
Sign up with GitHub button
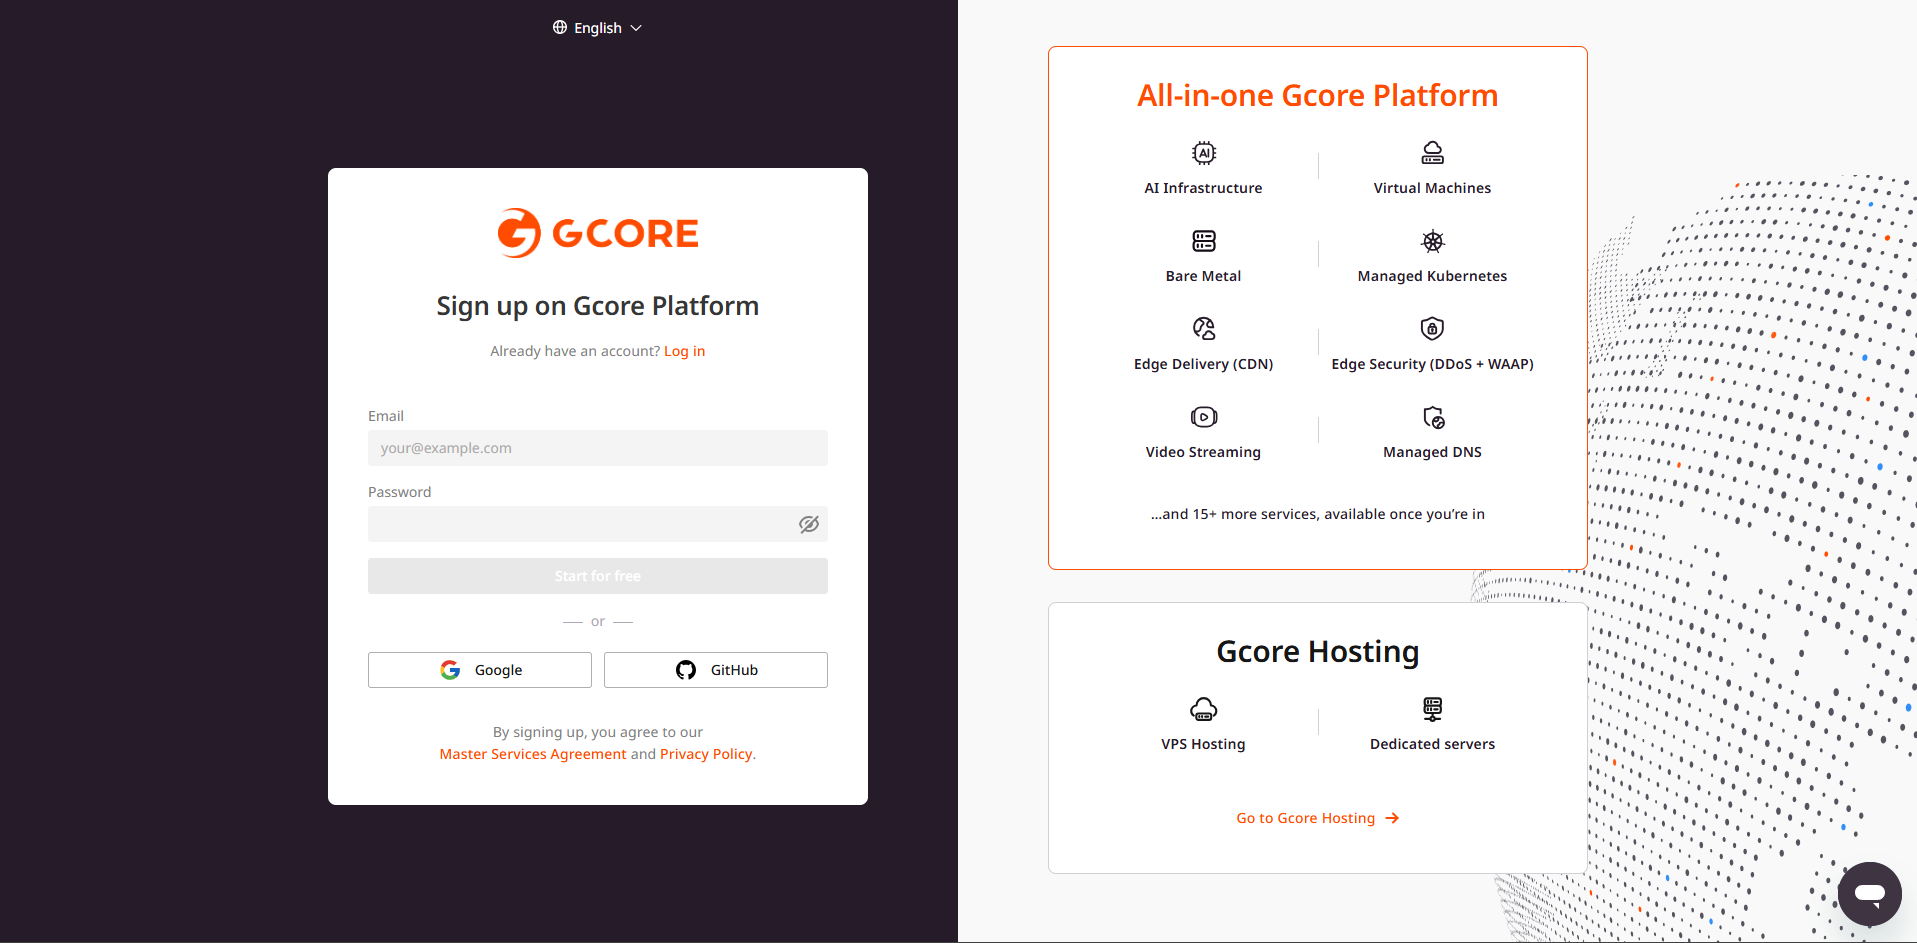coord(716,670)
